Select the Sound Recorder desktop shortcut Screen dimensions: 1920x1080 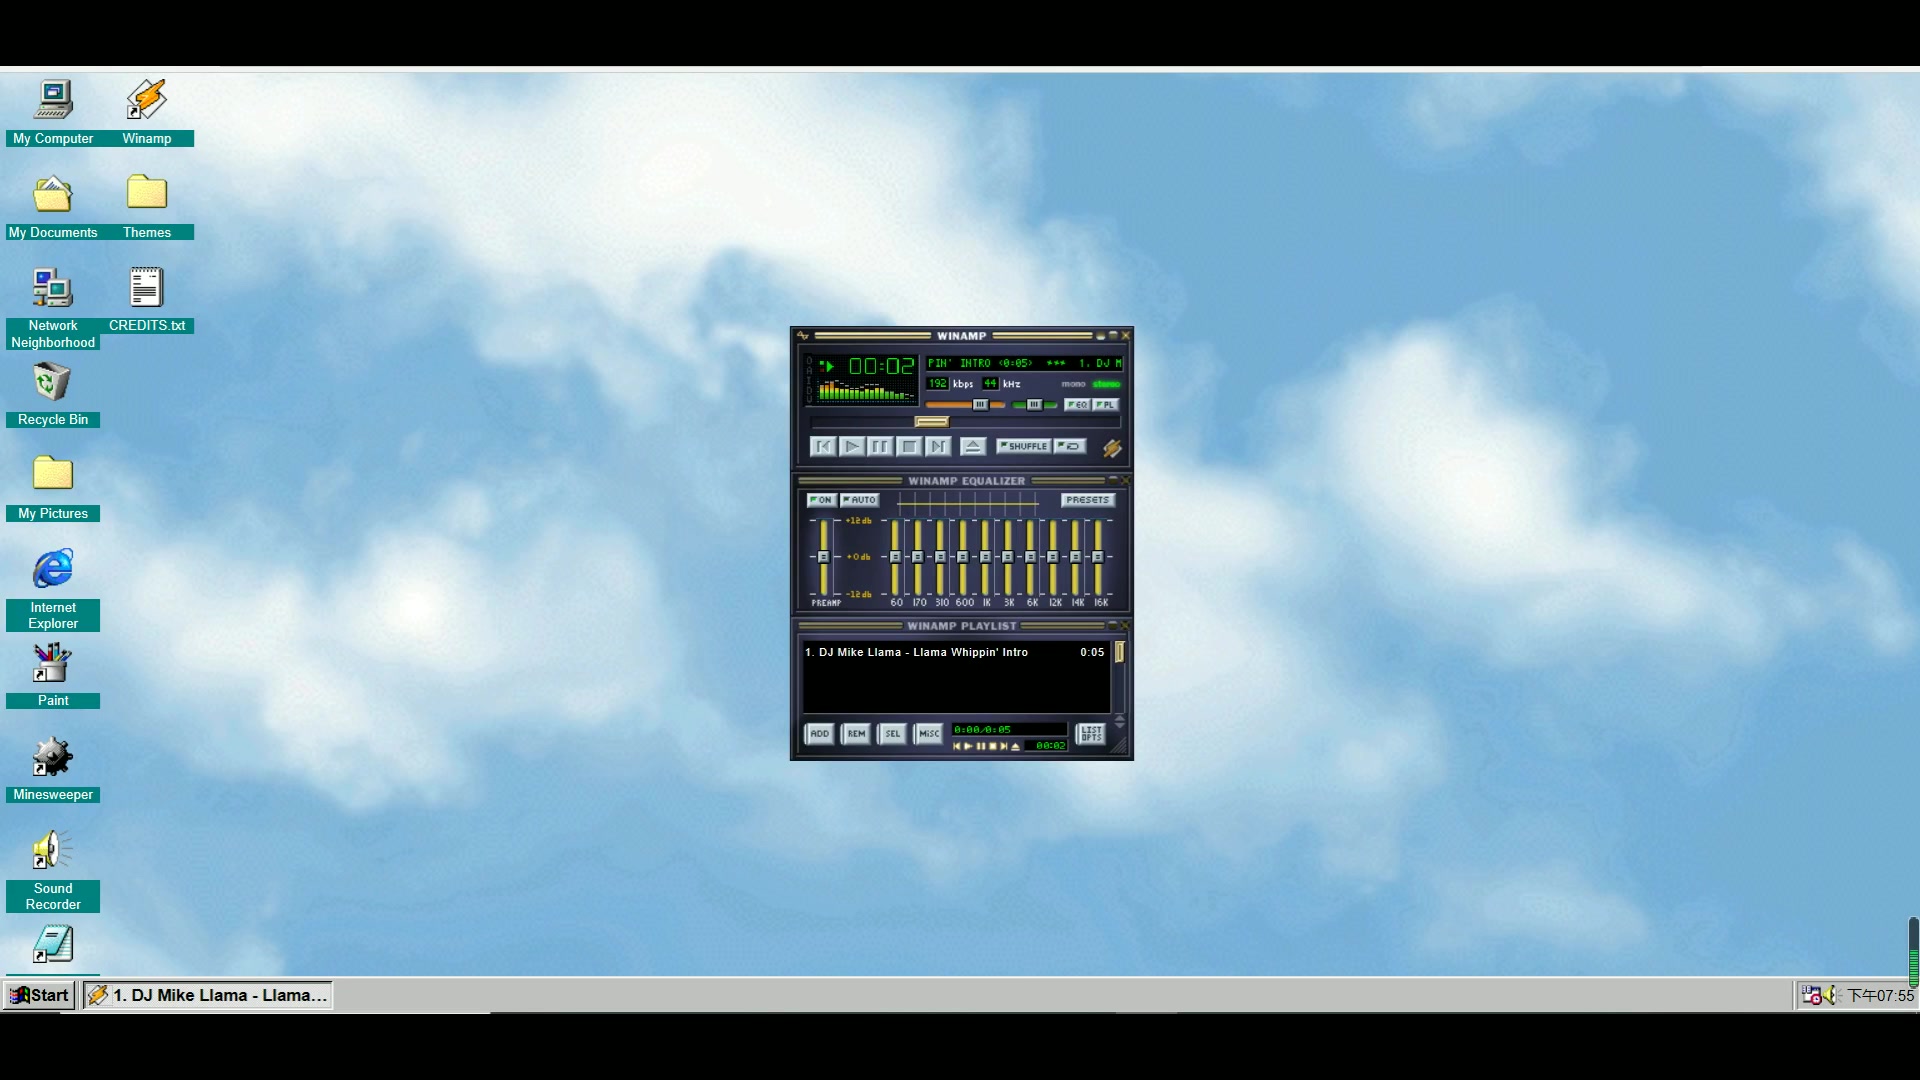tap(53, 870)
